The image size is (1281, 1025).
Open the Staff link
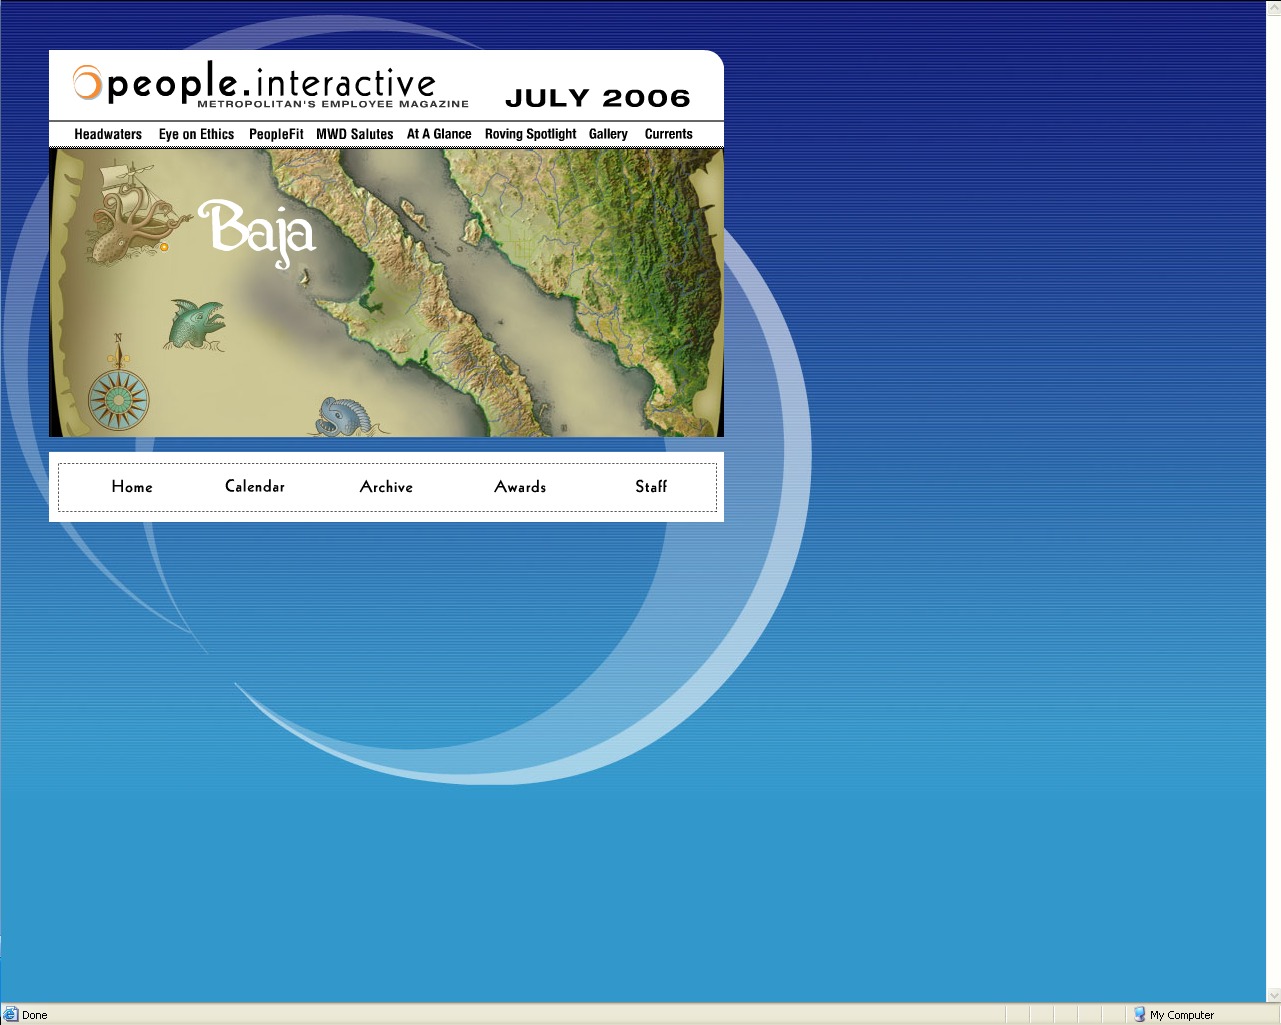pyautogui.click(x=651, y=487)
